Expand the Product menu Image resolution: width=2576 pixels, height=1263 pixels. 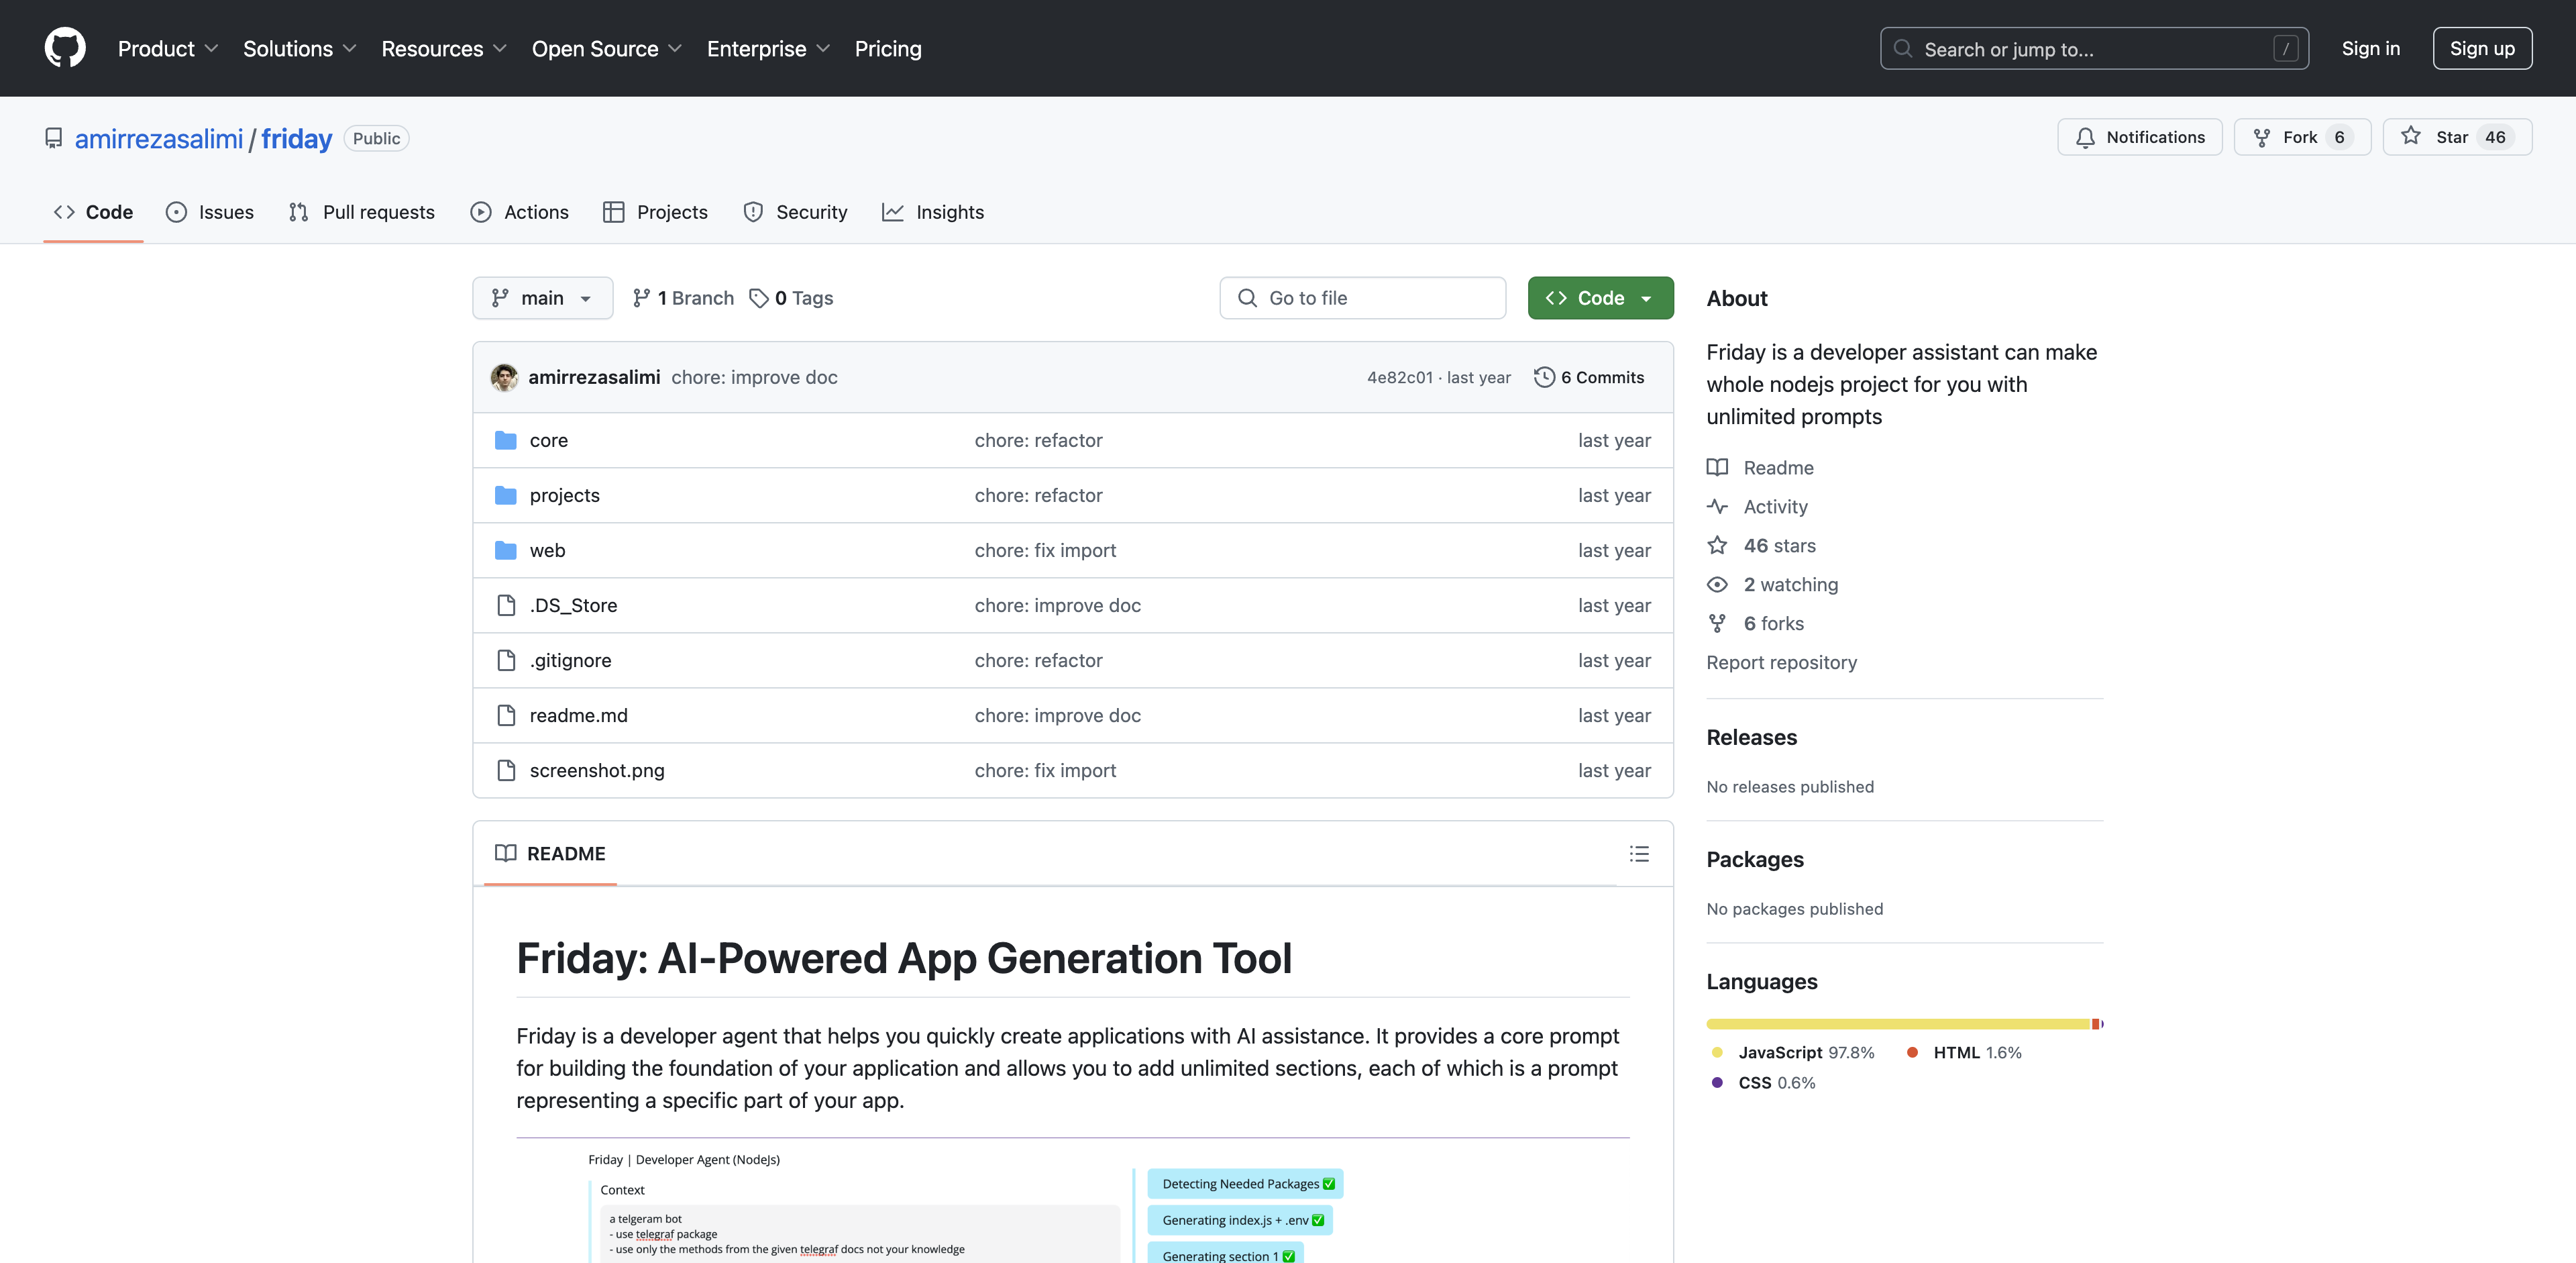(x=168, y=48)
